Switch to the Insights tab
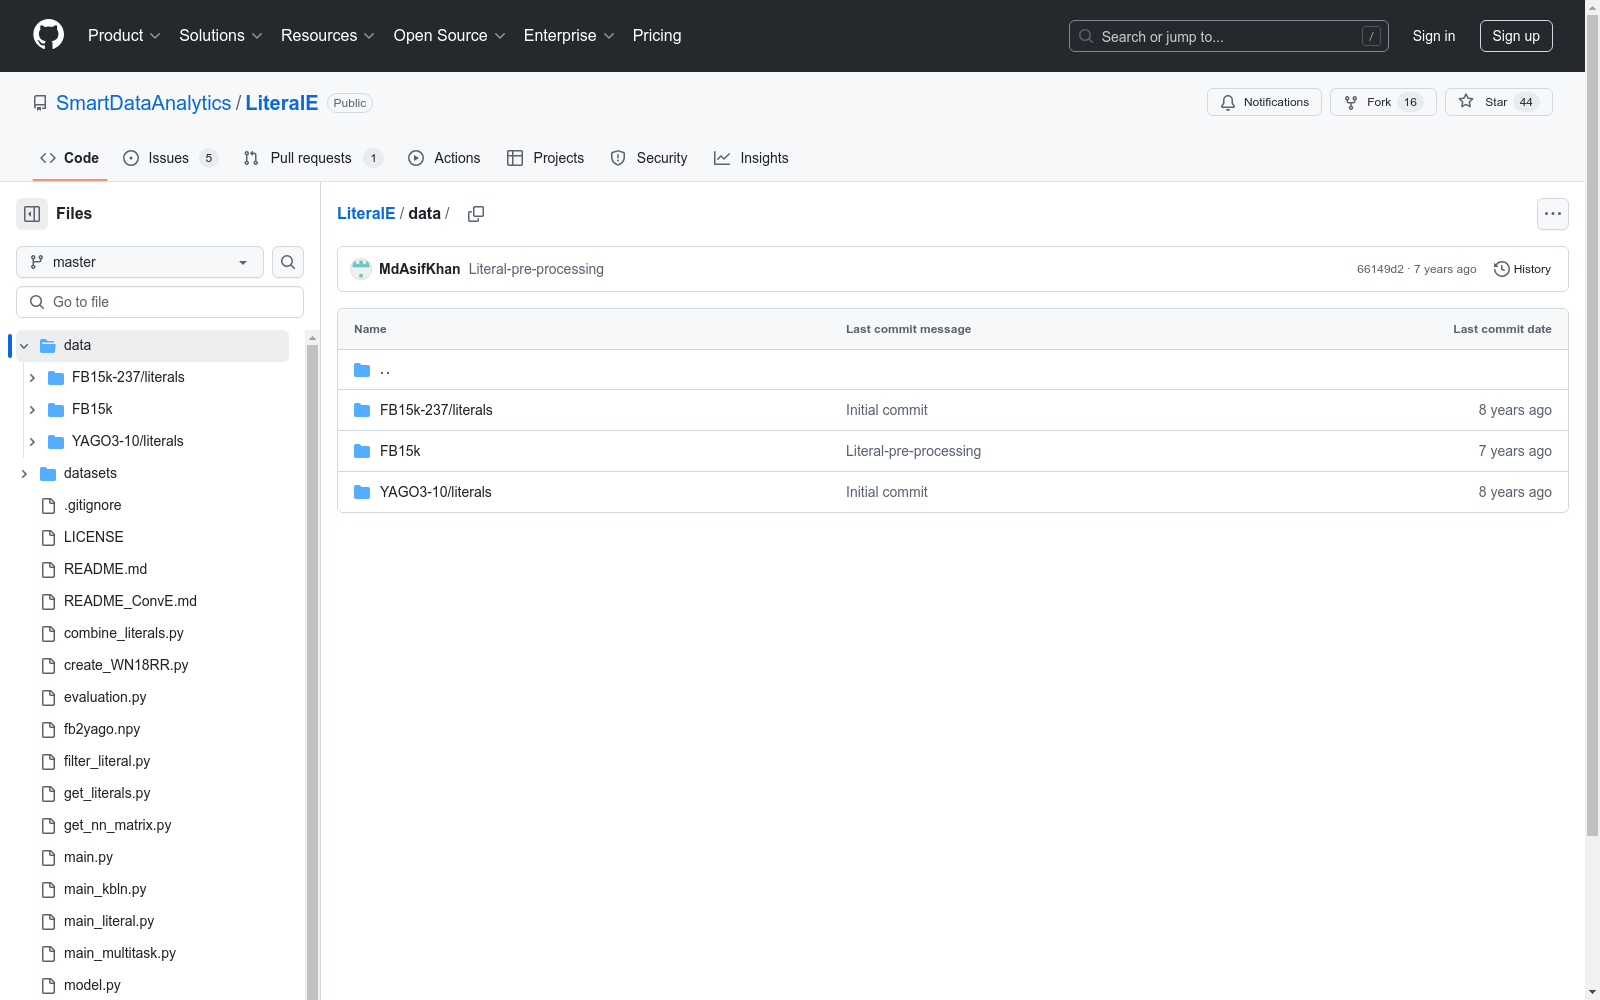Viewport: 1600px width, 1000px height. coord(751,158)
